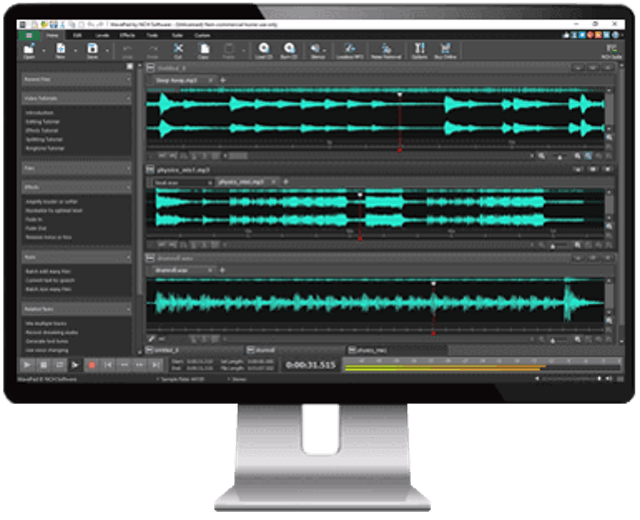This screenshot has width=640, height=520.
Task: Click the Play button in transport bar
Action: 27,365
